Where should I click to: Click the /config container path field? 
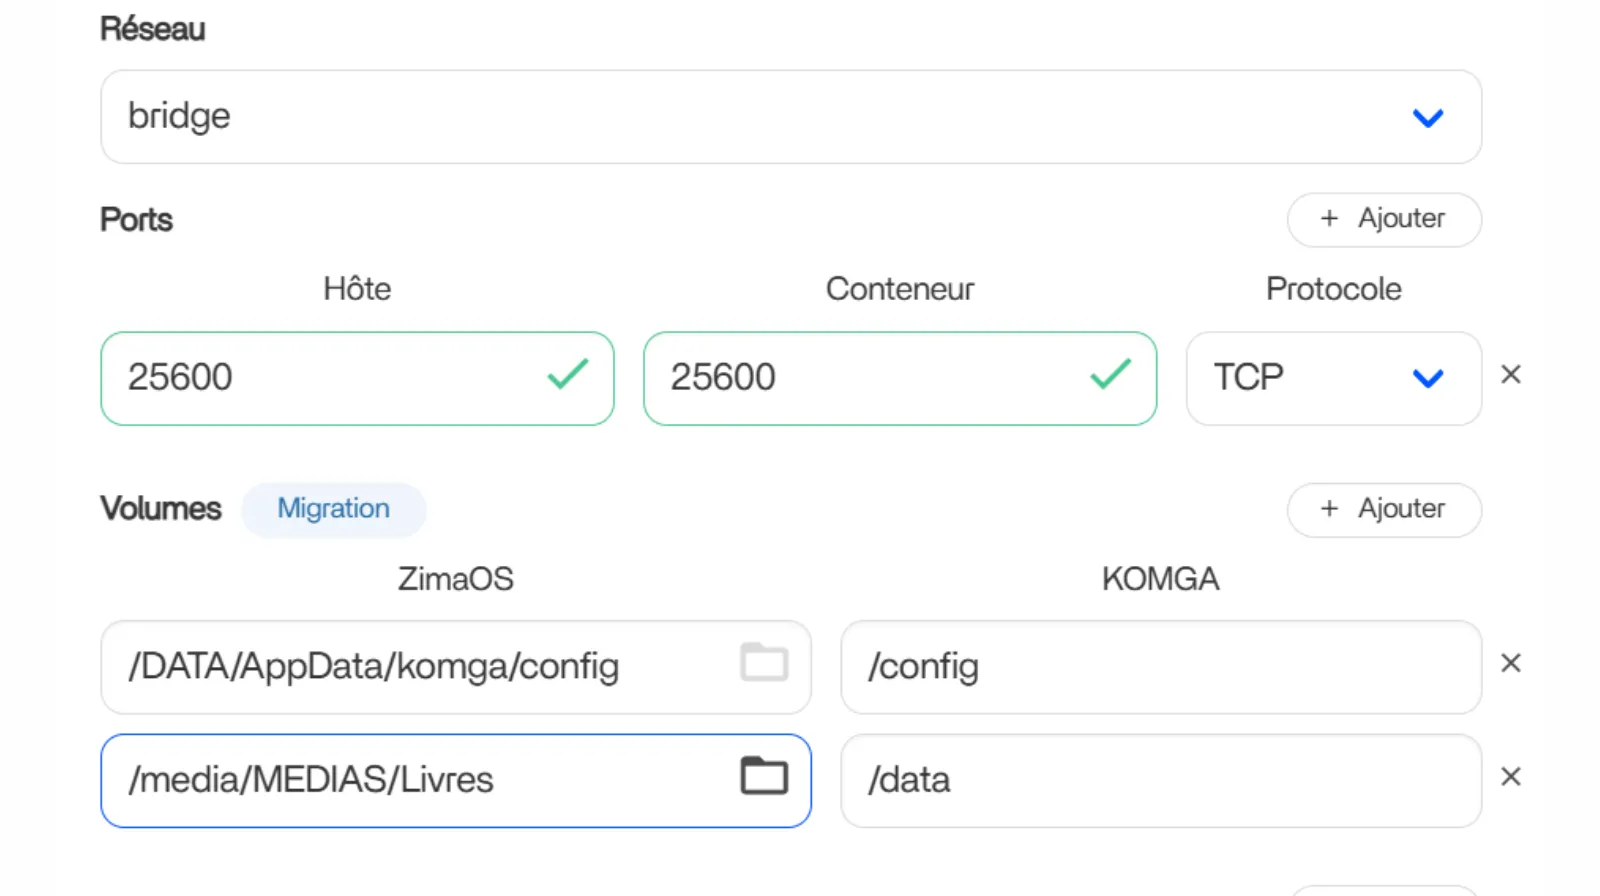(x=1160, y=667)
